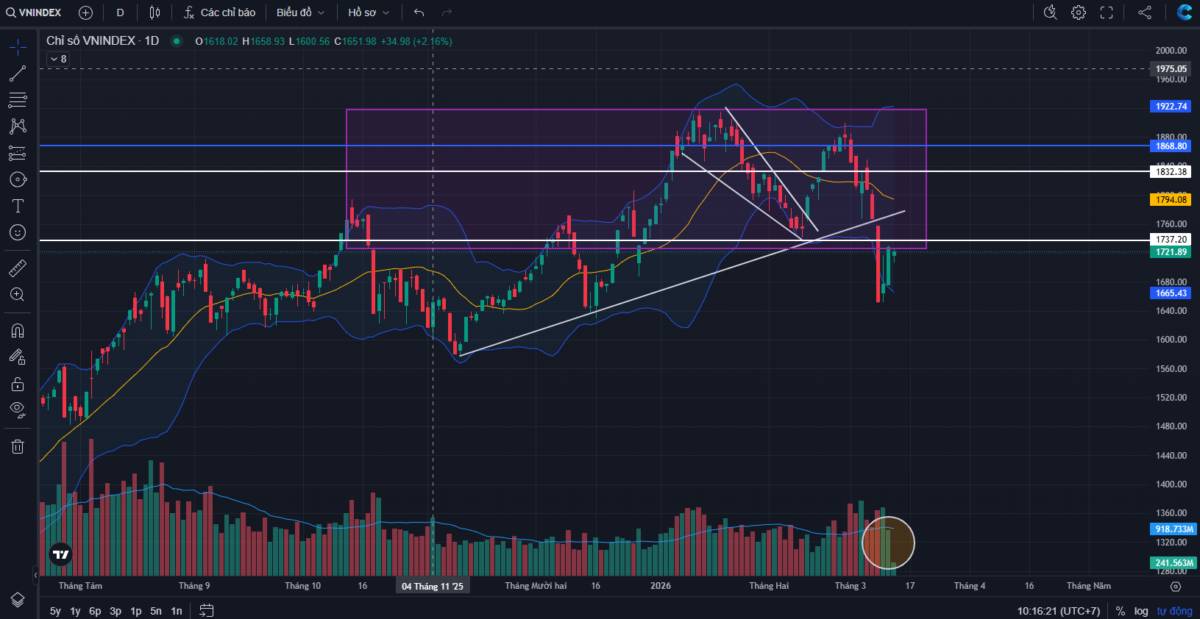This screenshot has height=619, width=1200.
Task: Set range to 6p
Action: 95,611
